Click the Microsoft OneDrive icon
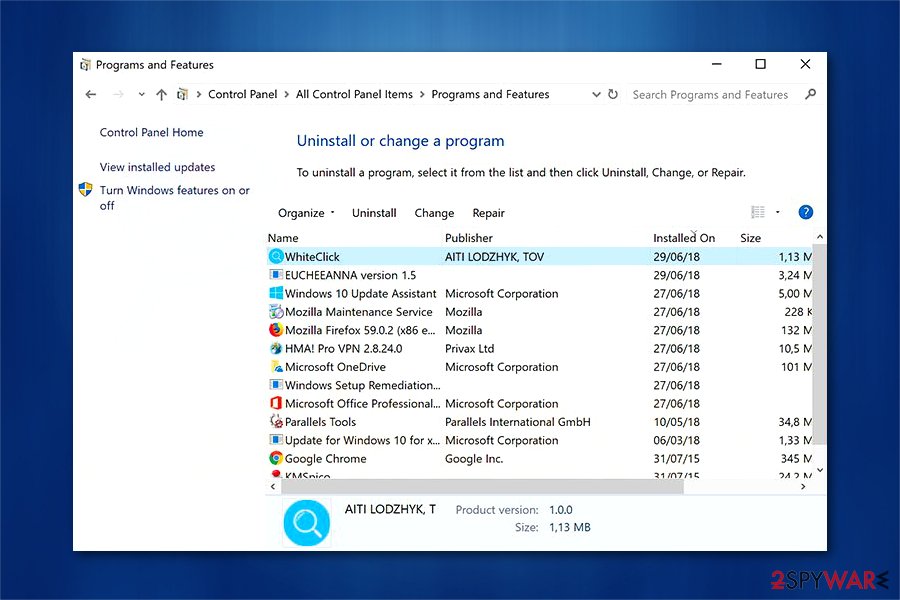 (276, 366)
